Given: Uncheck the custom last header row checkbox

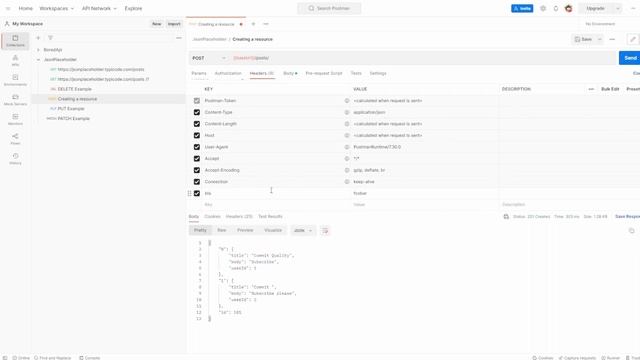Looking at the screenshot, I should point(197,193).
